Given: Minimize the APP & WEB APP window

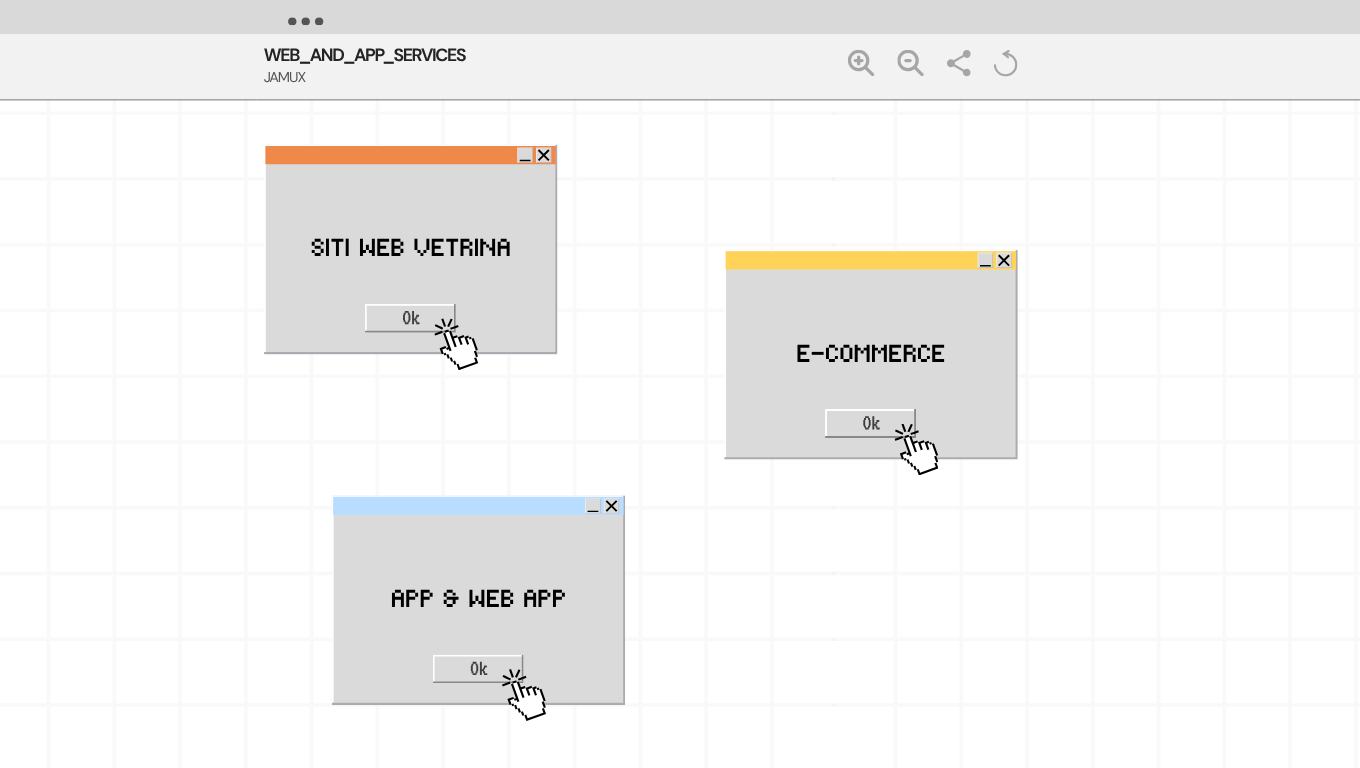Looking at the screenshot, I should [593, 506].
